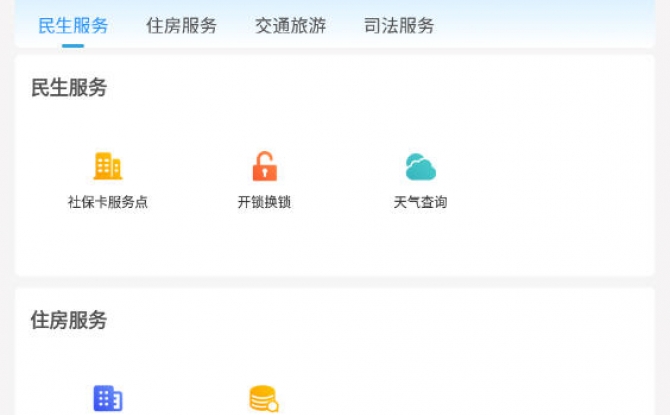The width and height of the screenshot is (670, 415).
Task: Click the 住房服务 section heading
Action: tap(69, 320)
